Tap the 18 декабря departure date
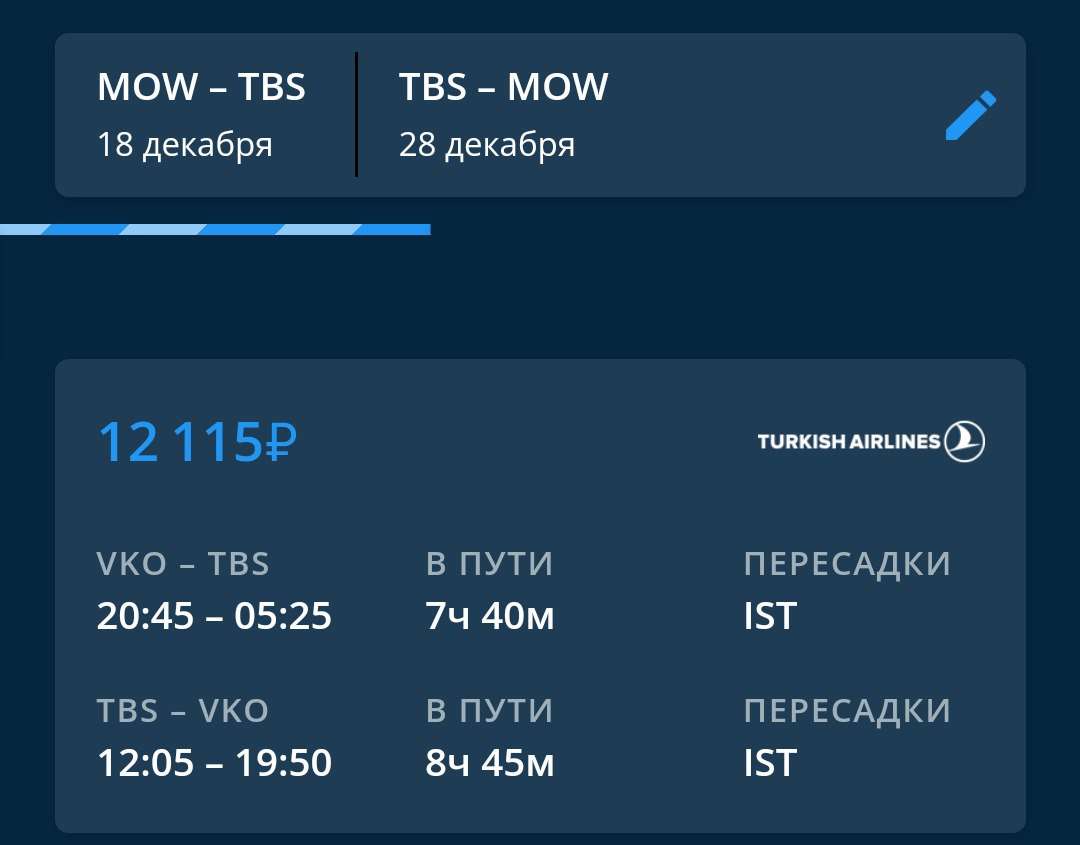The width and height of the screenshot is (1080, 845). 185,145
